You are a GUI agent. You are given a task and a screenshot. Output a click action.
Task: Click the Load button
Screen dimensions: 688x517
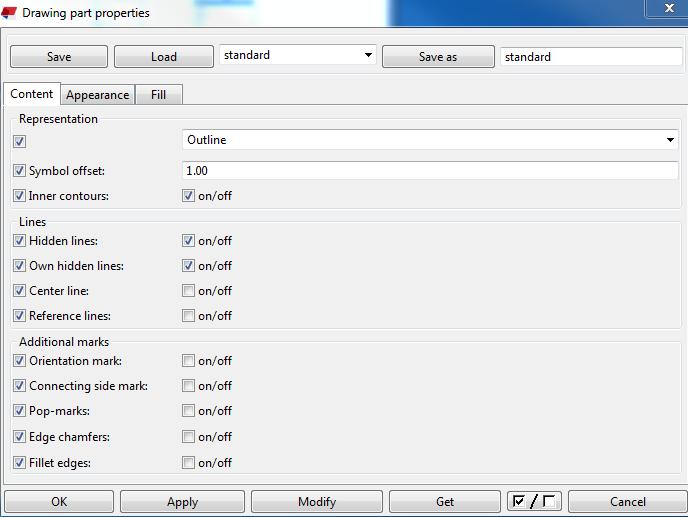point(164,57)
